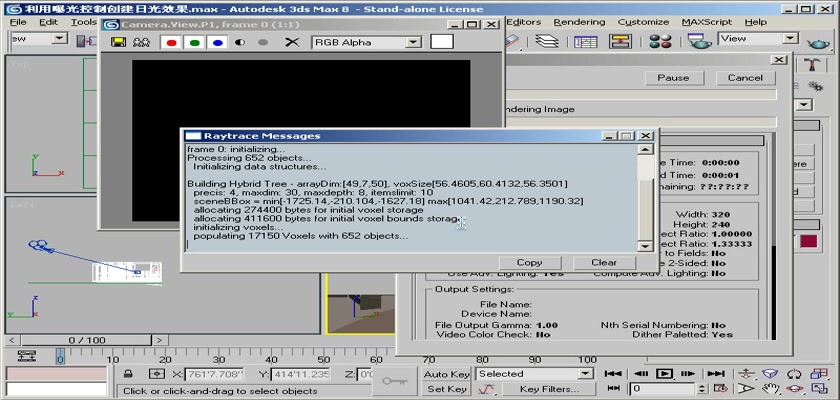Click the Set Keys large key button
The width and height of the screenshot is (840, 400).
tap(395, 381)
